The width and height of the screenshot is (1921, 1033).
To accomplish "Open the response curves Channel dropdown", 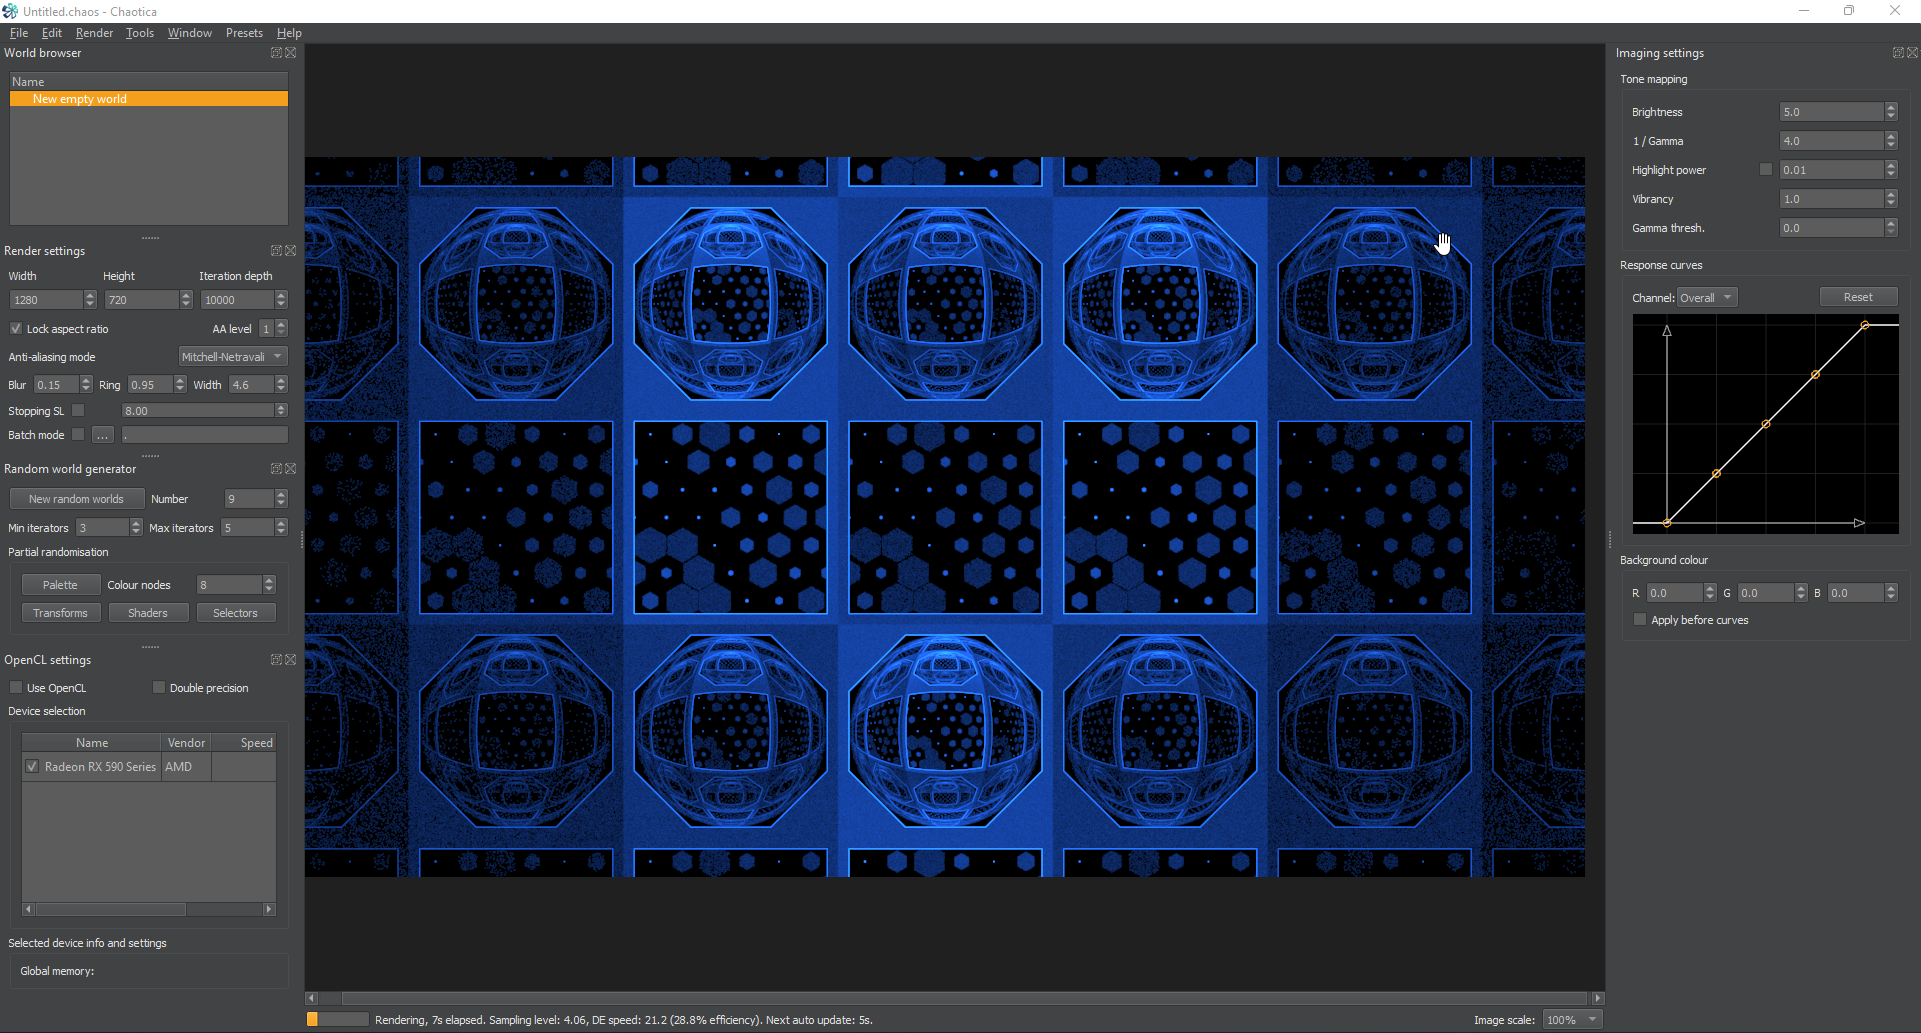I will pyautogui.click(x=1707, y=298).
